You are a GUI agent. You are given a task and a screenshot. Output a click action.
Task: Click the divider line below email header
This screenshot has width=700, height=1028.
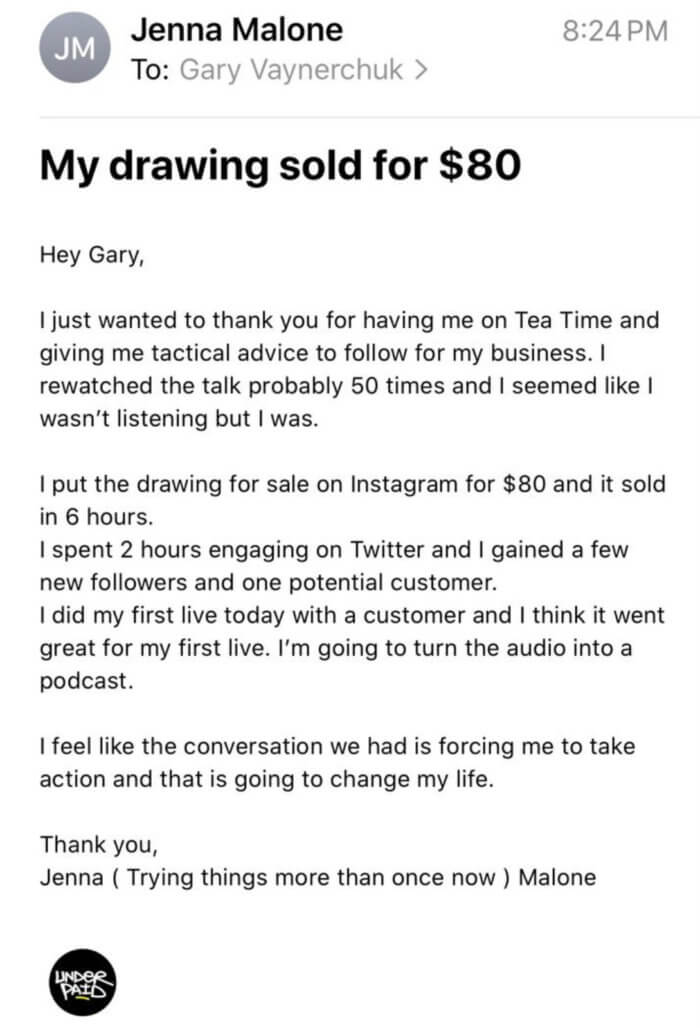click(370, 117)
